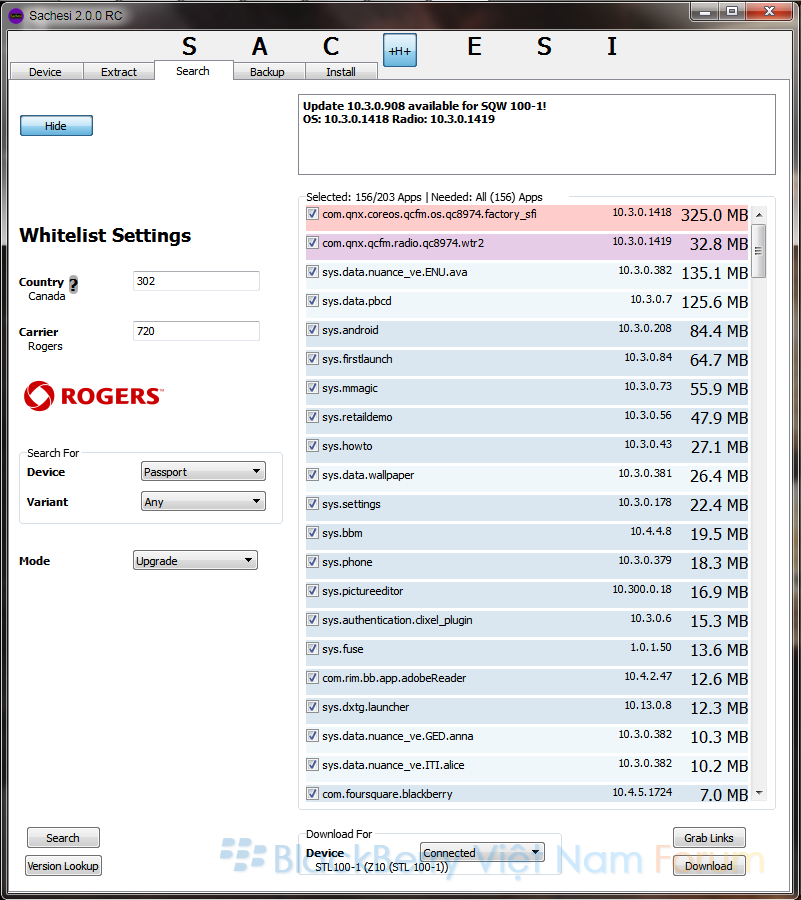Click the '32.8 MB' size value
The image size is (801, 900).
point(719,244)
